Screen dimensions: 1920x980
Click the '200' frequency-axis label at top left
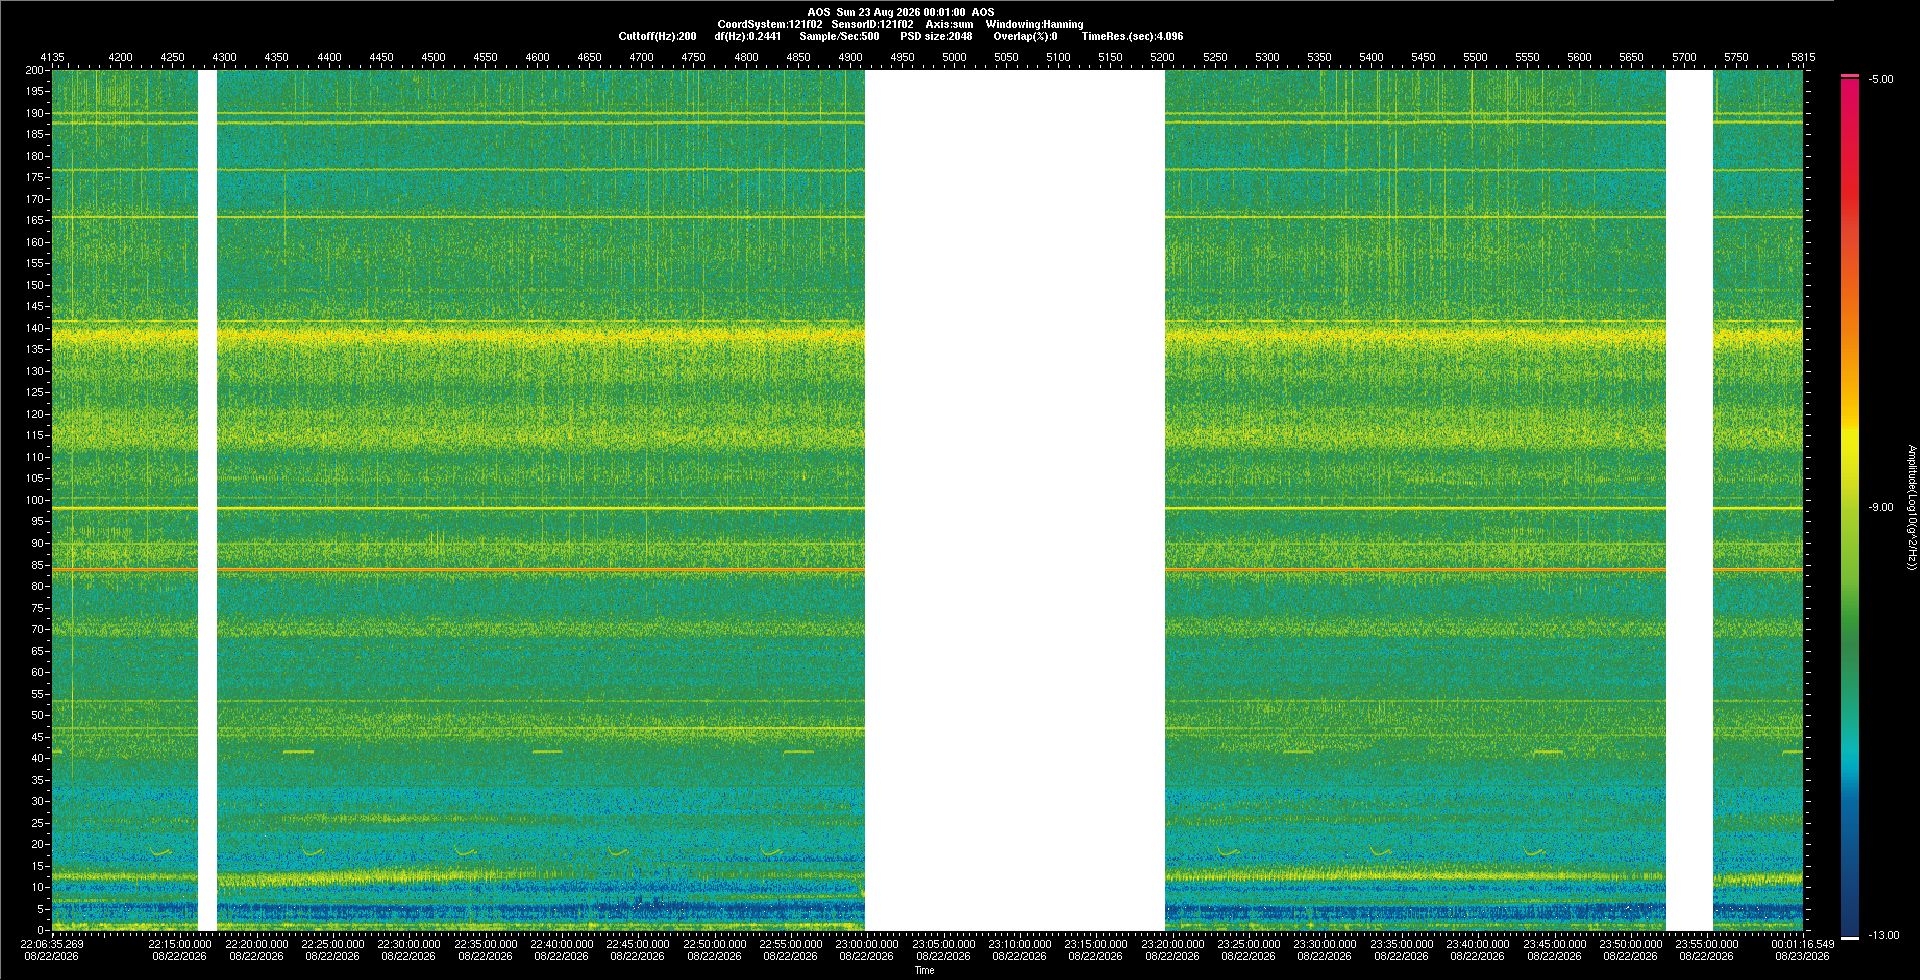(x=35, y=70)
